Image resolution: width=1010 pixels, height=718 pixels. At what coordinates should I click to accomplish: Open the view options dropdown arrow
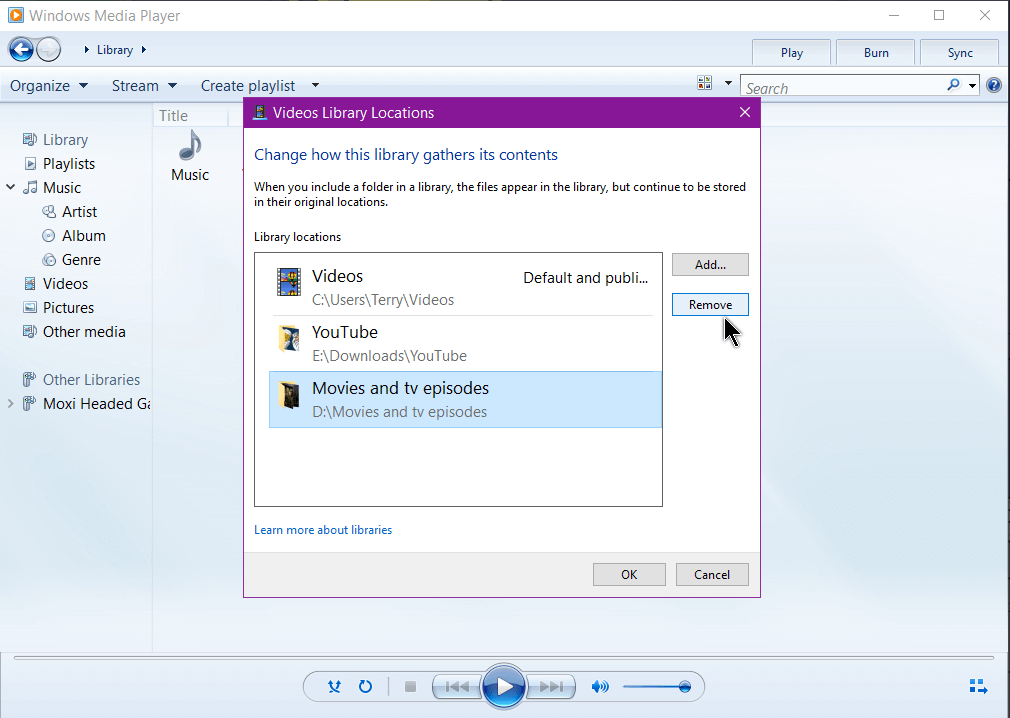coord(728,83)
